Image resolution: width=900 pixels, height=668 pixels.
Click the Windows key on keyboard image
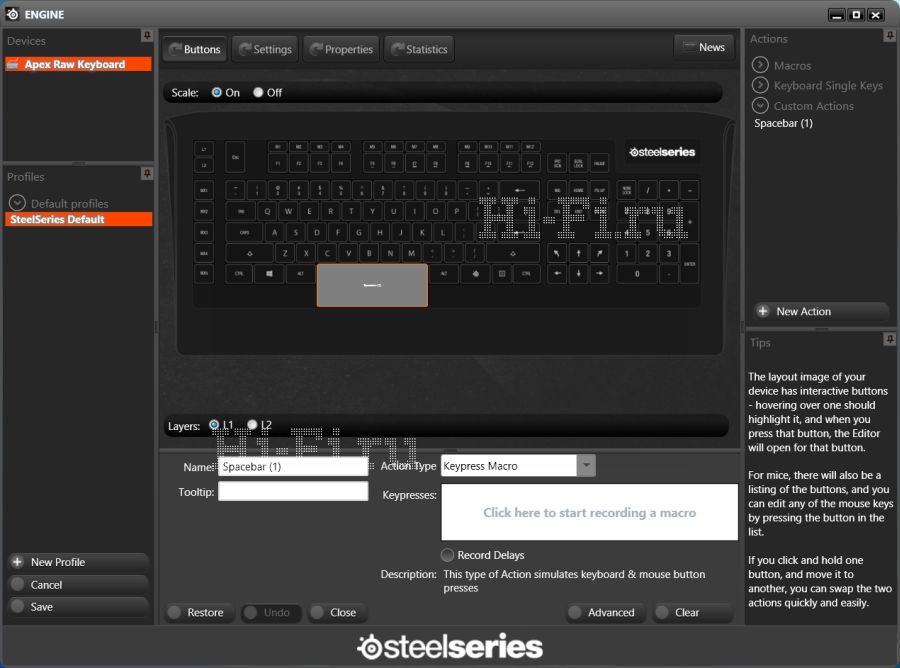[x=269, y=273]
